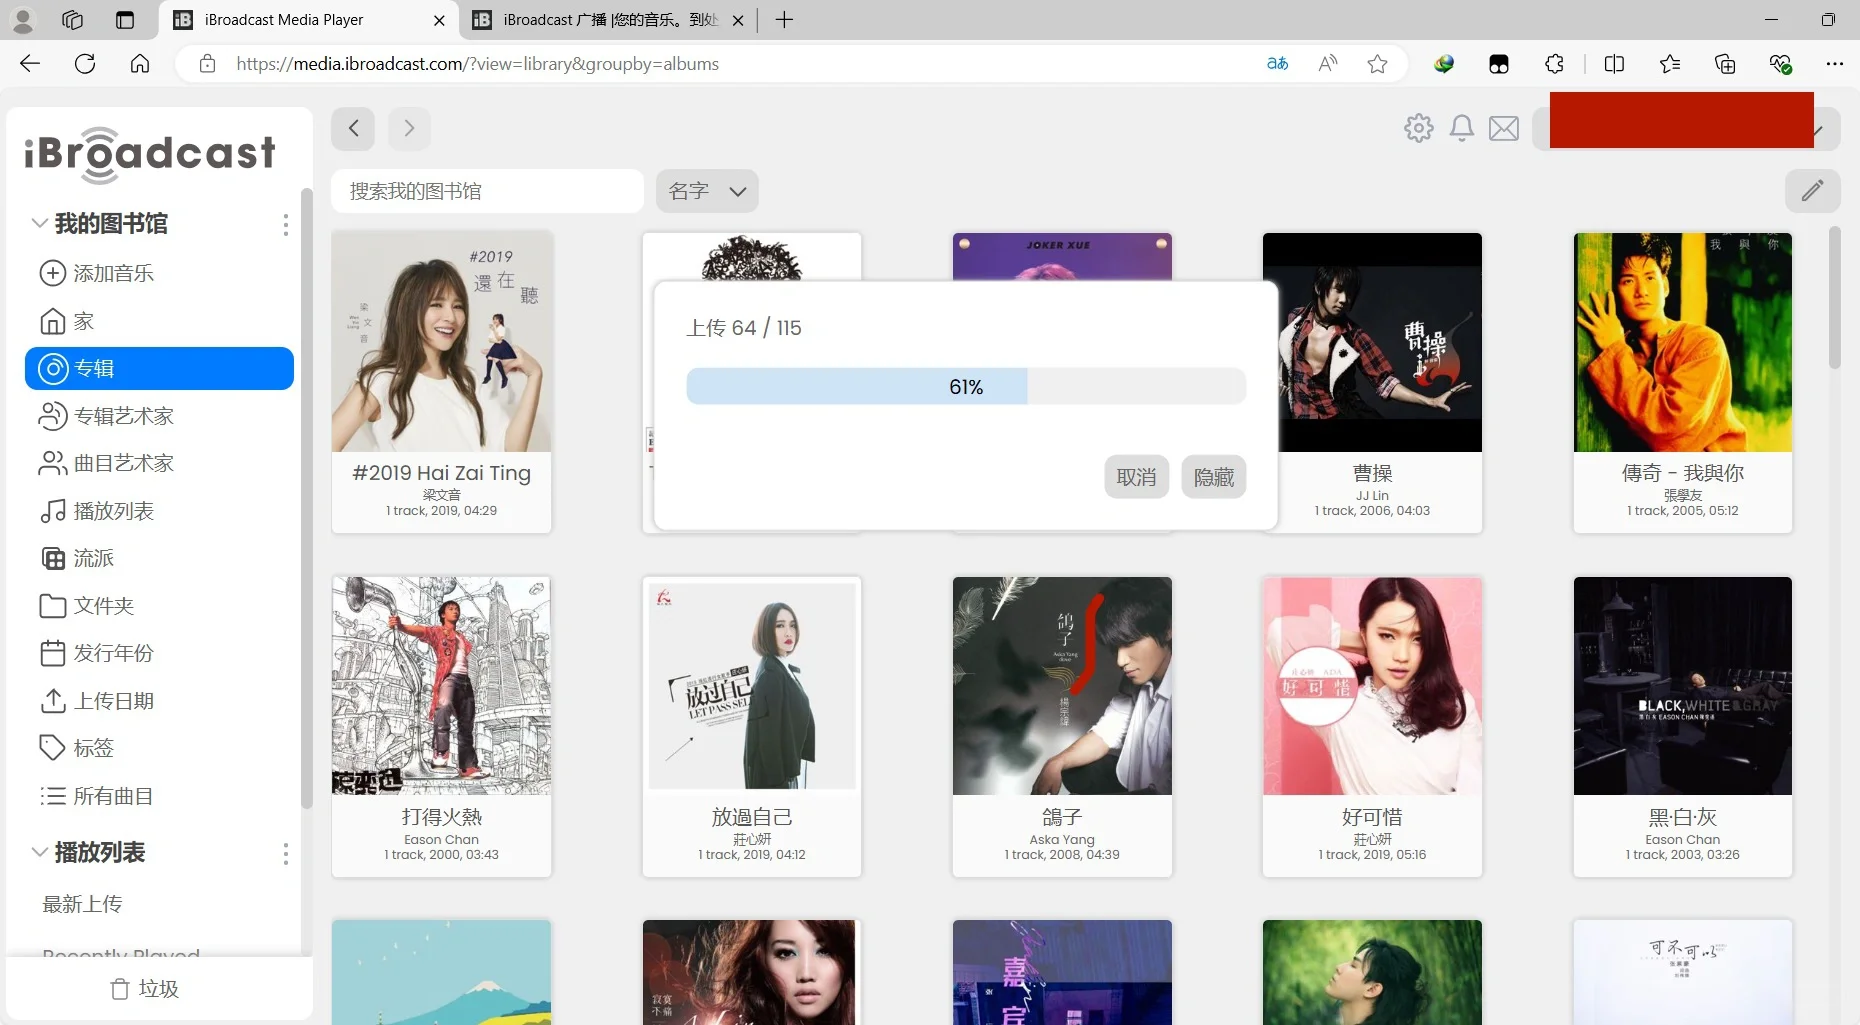Close the iBroadcast 广播 tab
Image resolution: width=1860 pixels, height=1025 pixels.
738,20
